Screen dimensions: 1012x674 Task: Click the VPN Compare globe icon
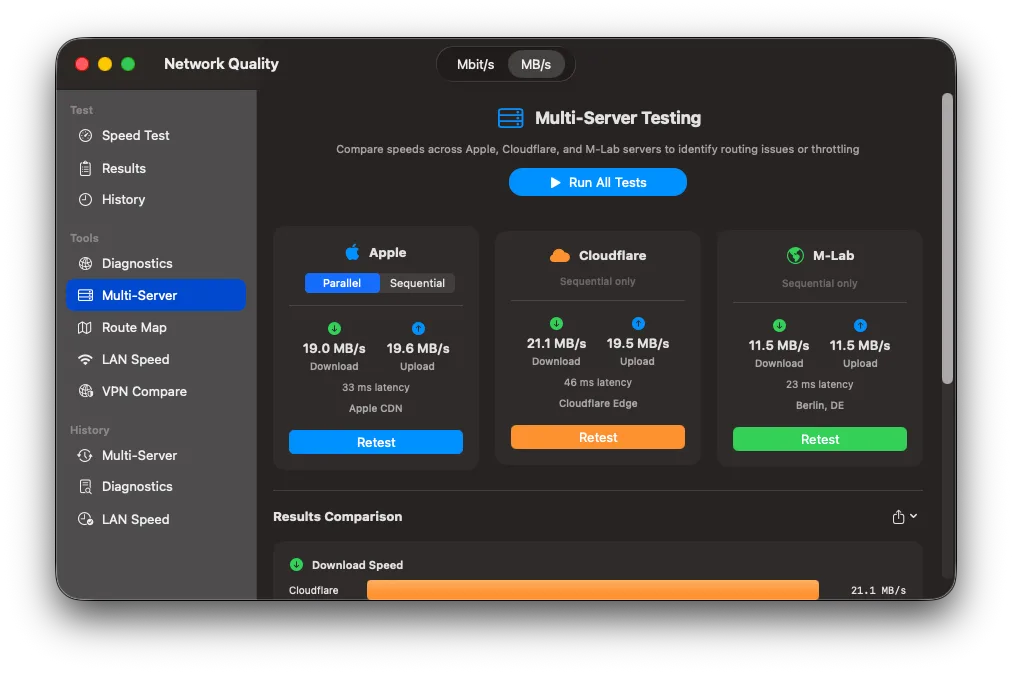point(85,391)
